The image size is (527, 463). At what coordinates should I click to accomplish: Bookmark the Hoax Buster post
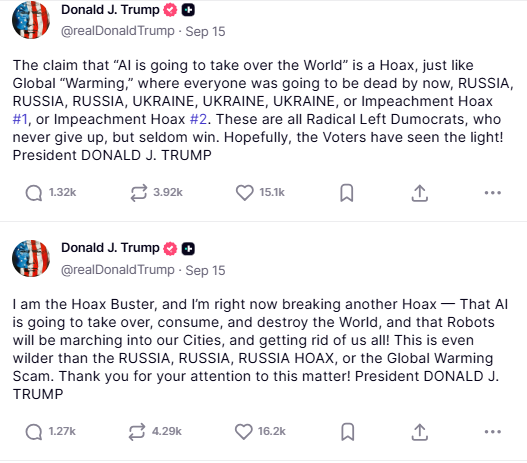click(x=348, y=432)
